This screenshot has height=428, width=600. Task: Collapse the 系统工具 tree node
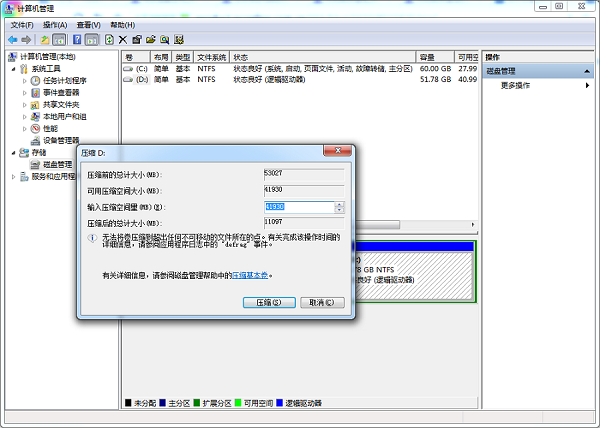point(13,69)
